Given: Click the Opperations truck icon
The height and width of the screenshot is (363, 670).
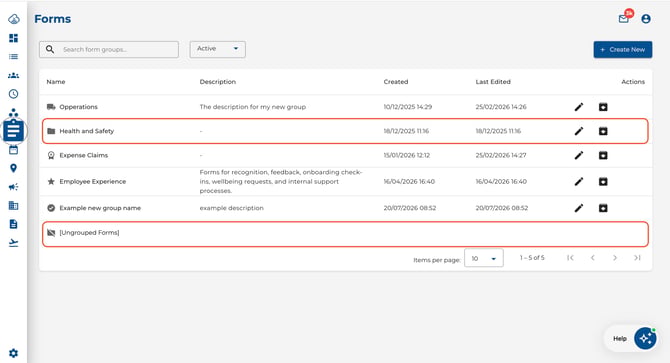Looking at the screenshot, I should coord(51,107).
